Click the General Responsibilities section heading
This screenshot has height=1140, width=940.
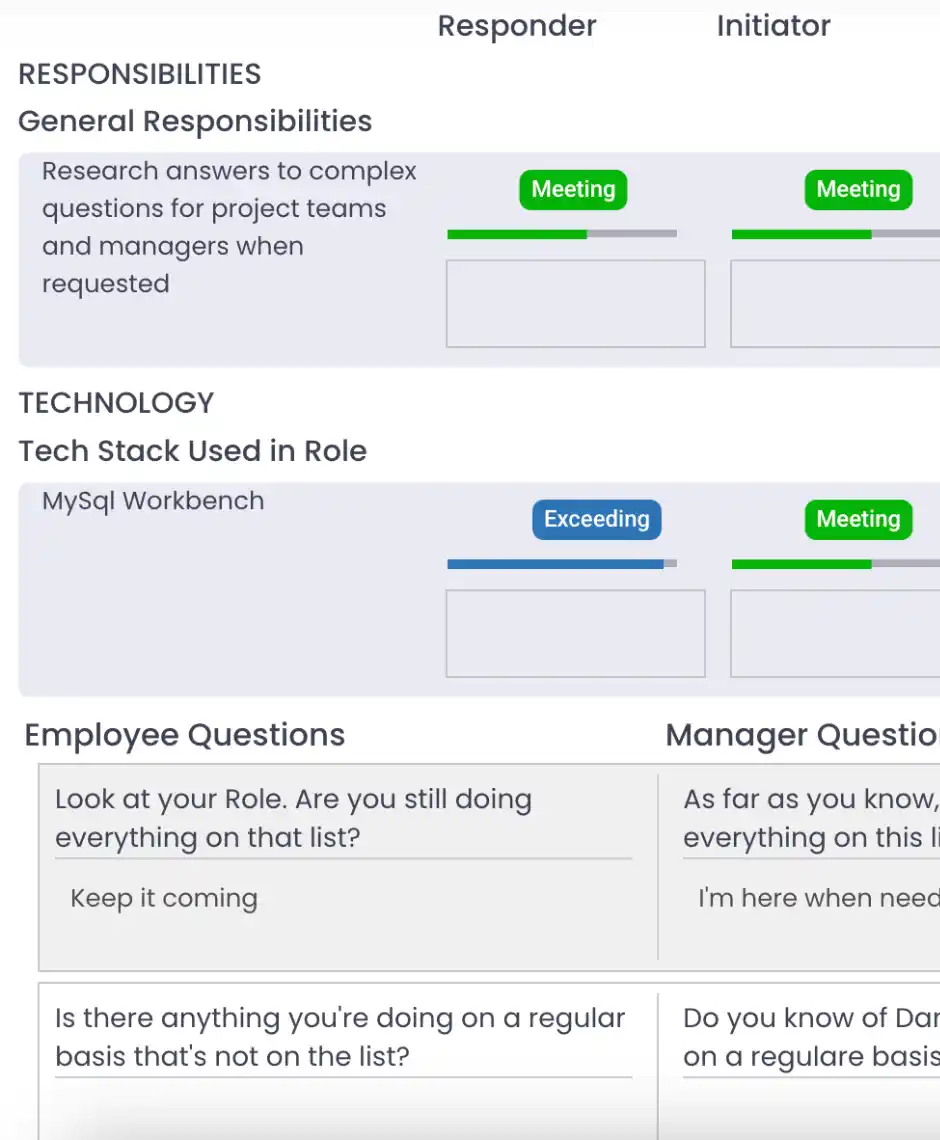point(195,121)
